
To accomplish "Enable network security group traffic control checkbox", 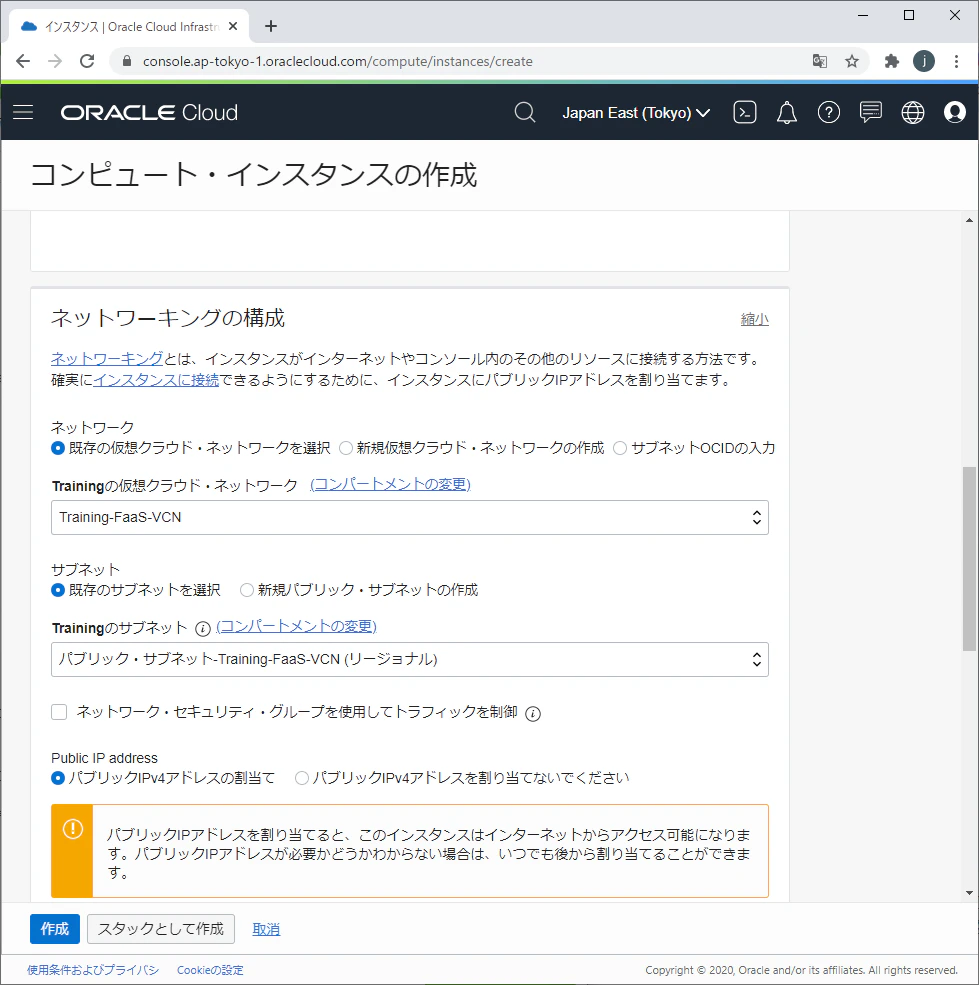I will [x=59, y=712].
